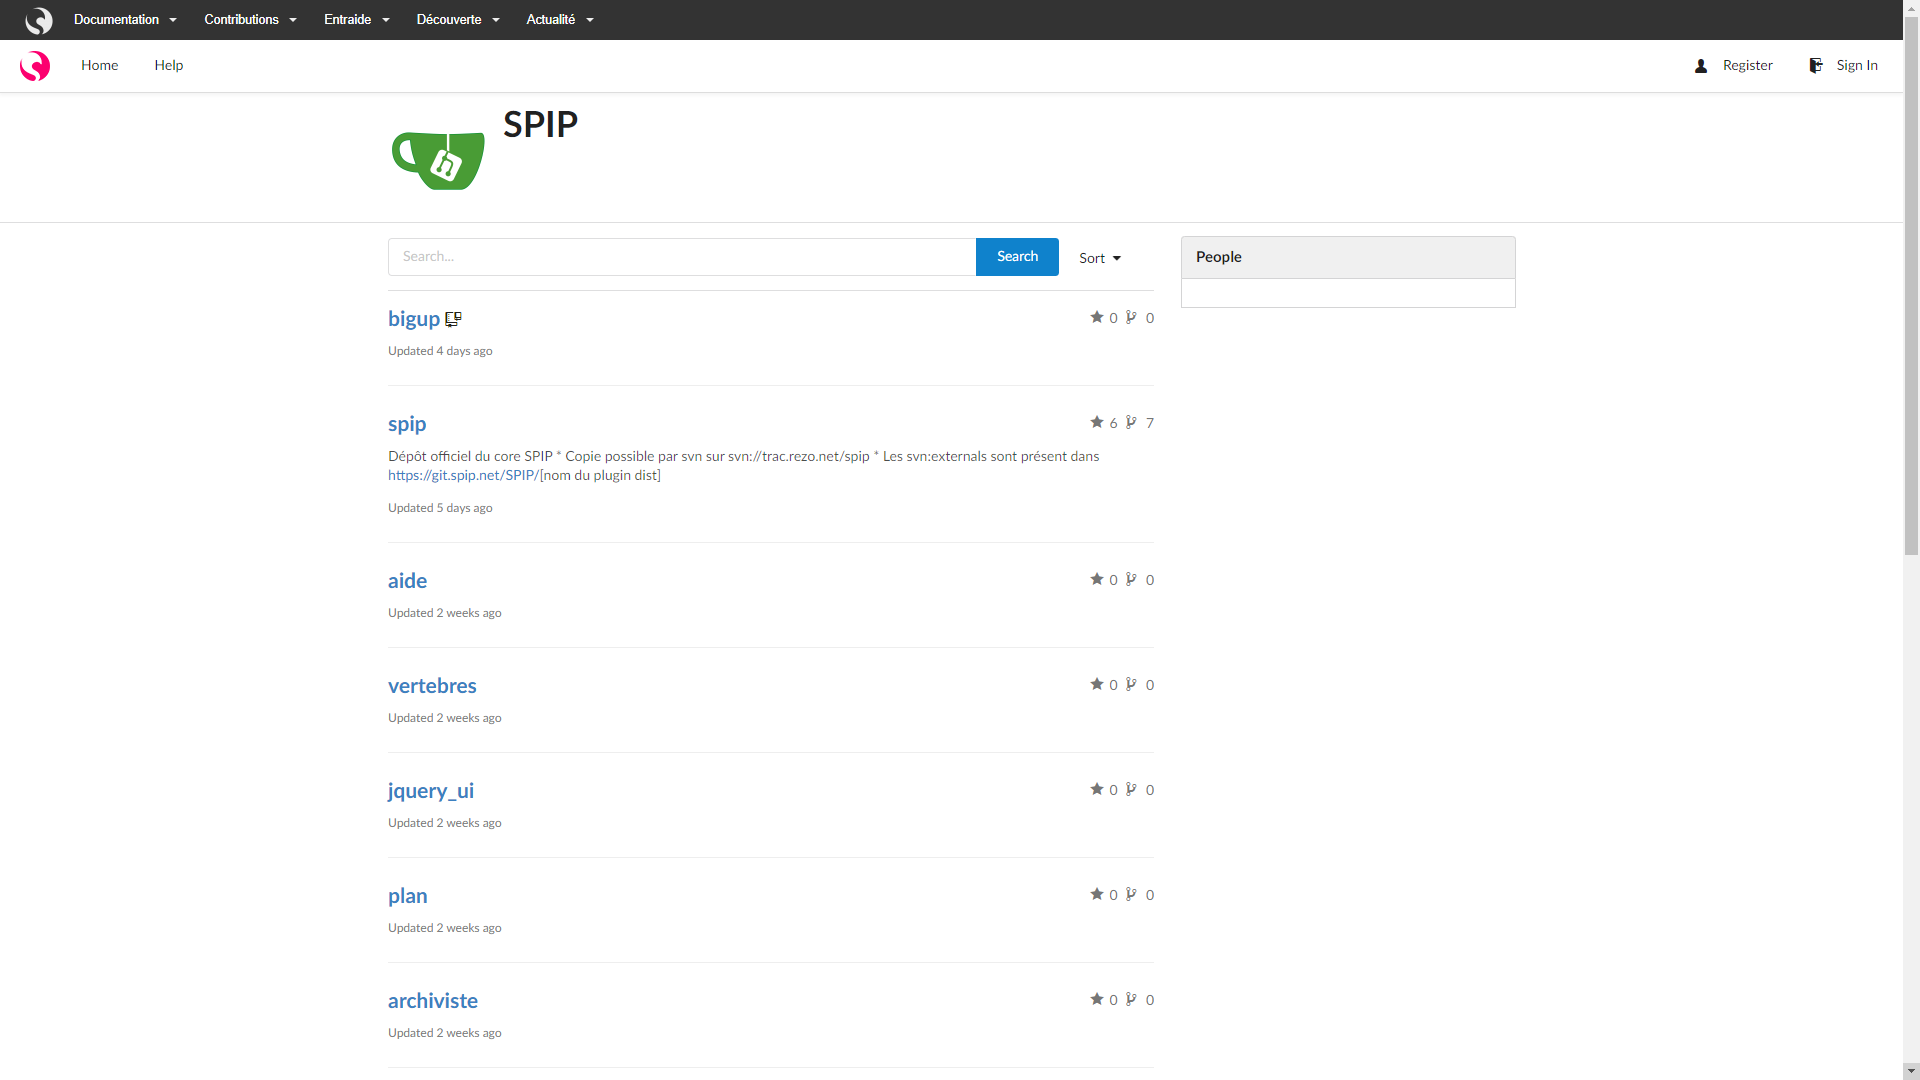
Task: Click the star icon on aide repository
Action: click(1097, 579)
